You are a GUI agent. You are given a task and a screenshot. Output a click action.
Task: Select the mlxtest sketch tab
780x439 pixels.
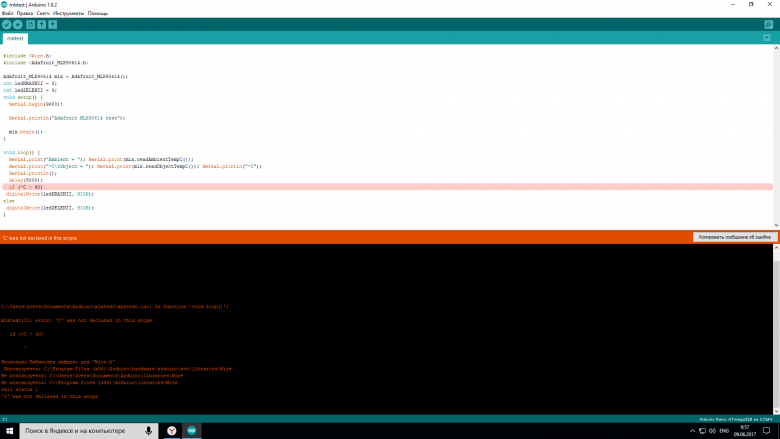[15, 38]
